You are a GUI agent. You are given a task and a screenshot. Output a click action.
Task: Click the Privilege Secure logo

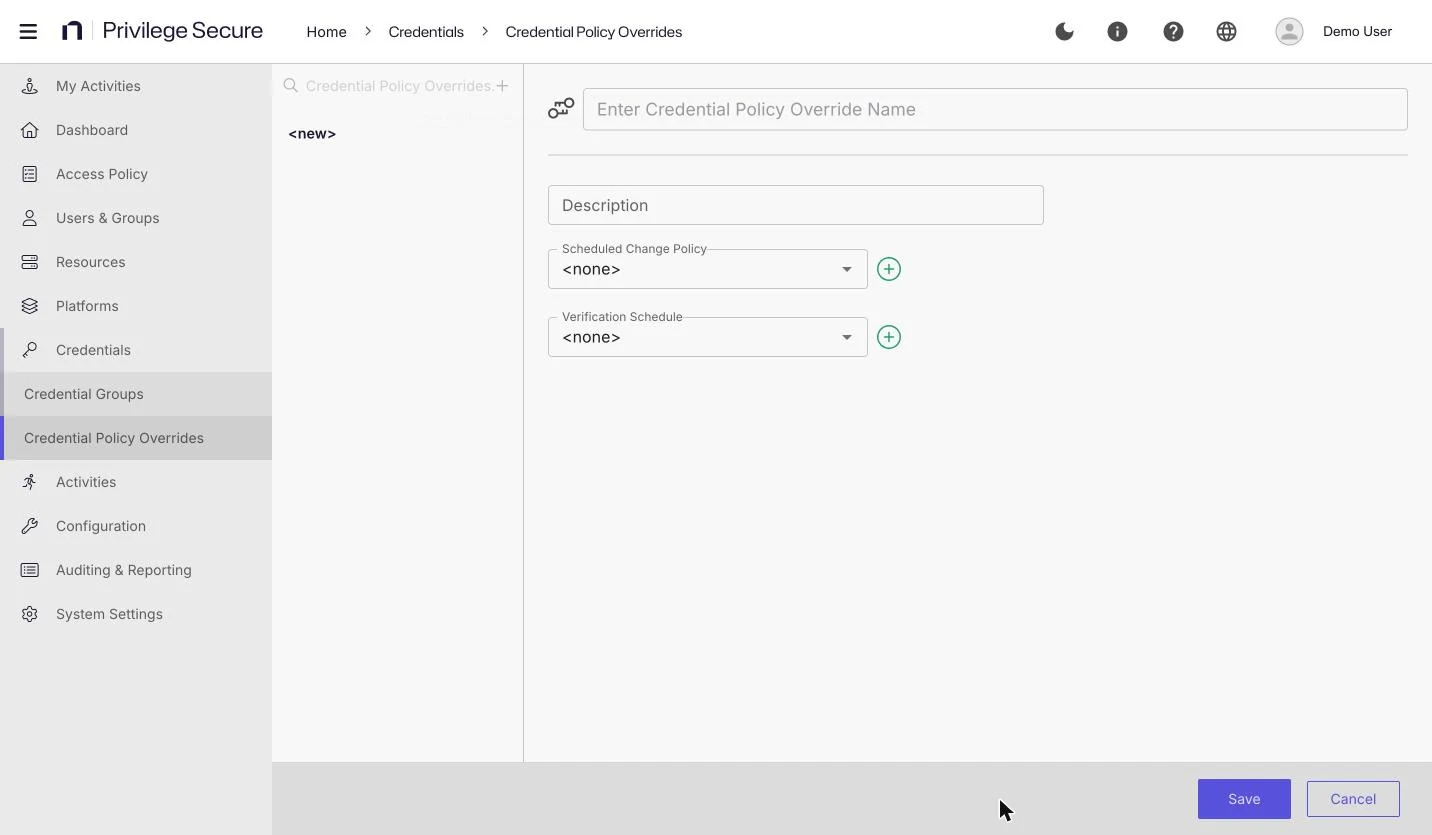pyautogui.click(x=162, y=31)
